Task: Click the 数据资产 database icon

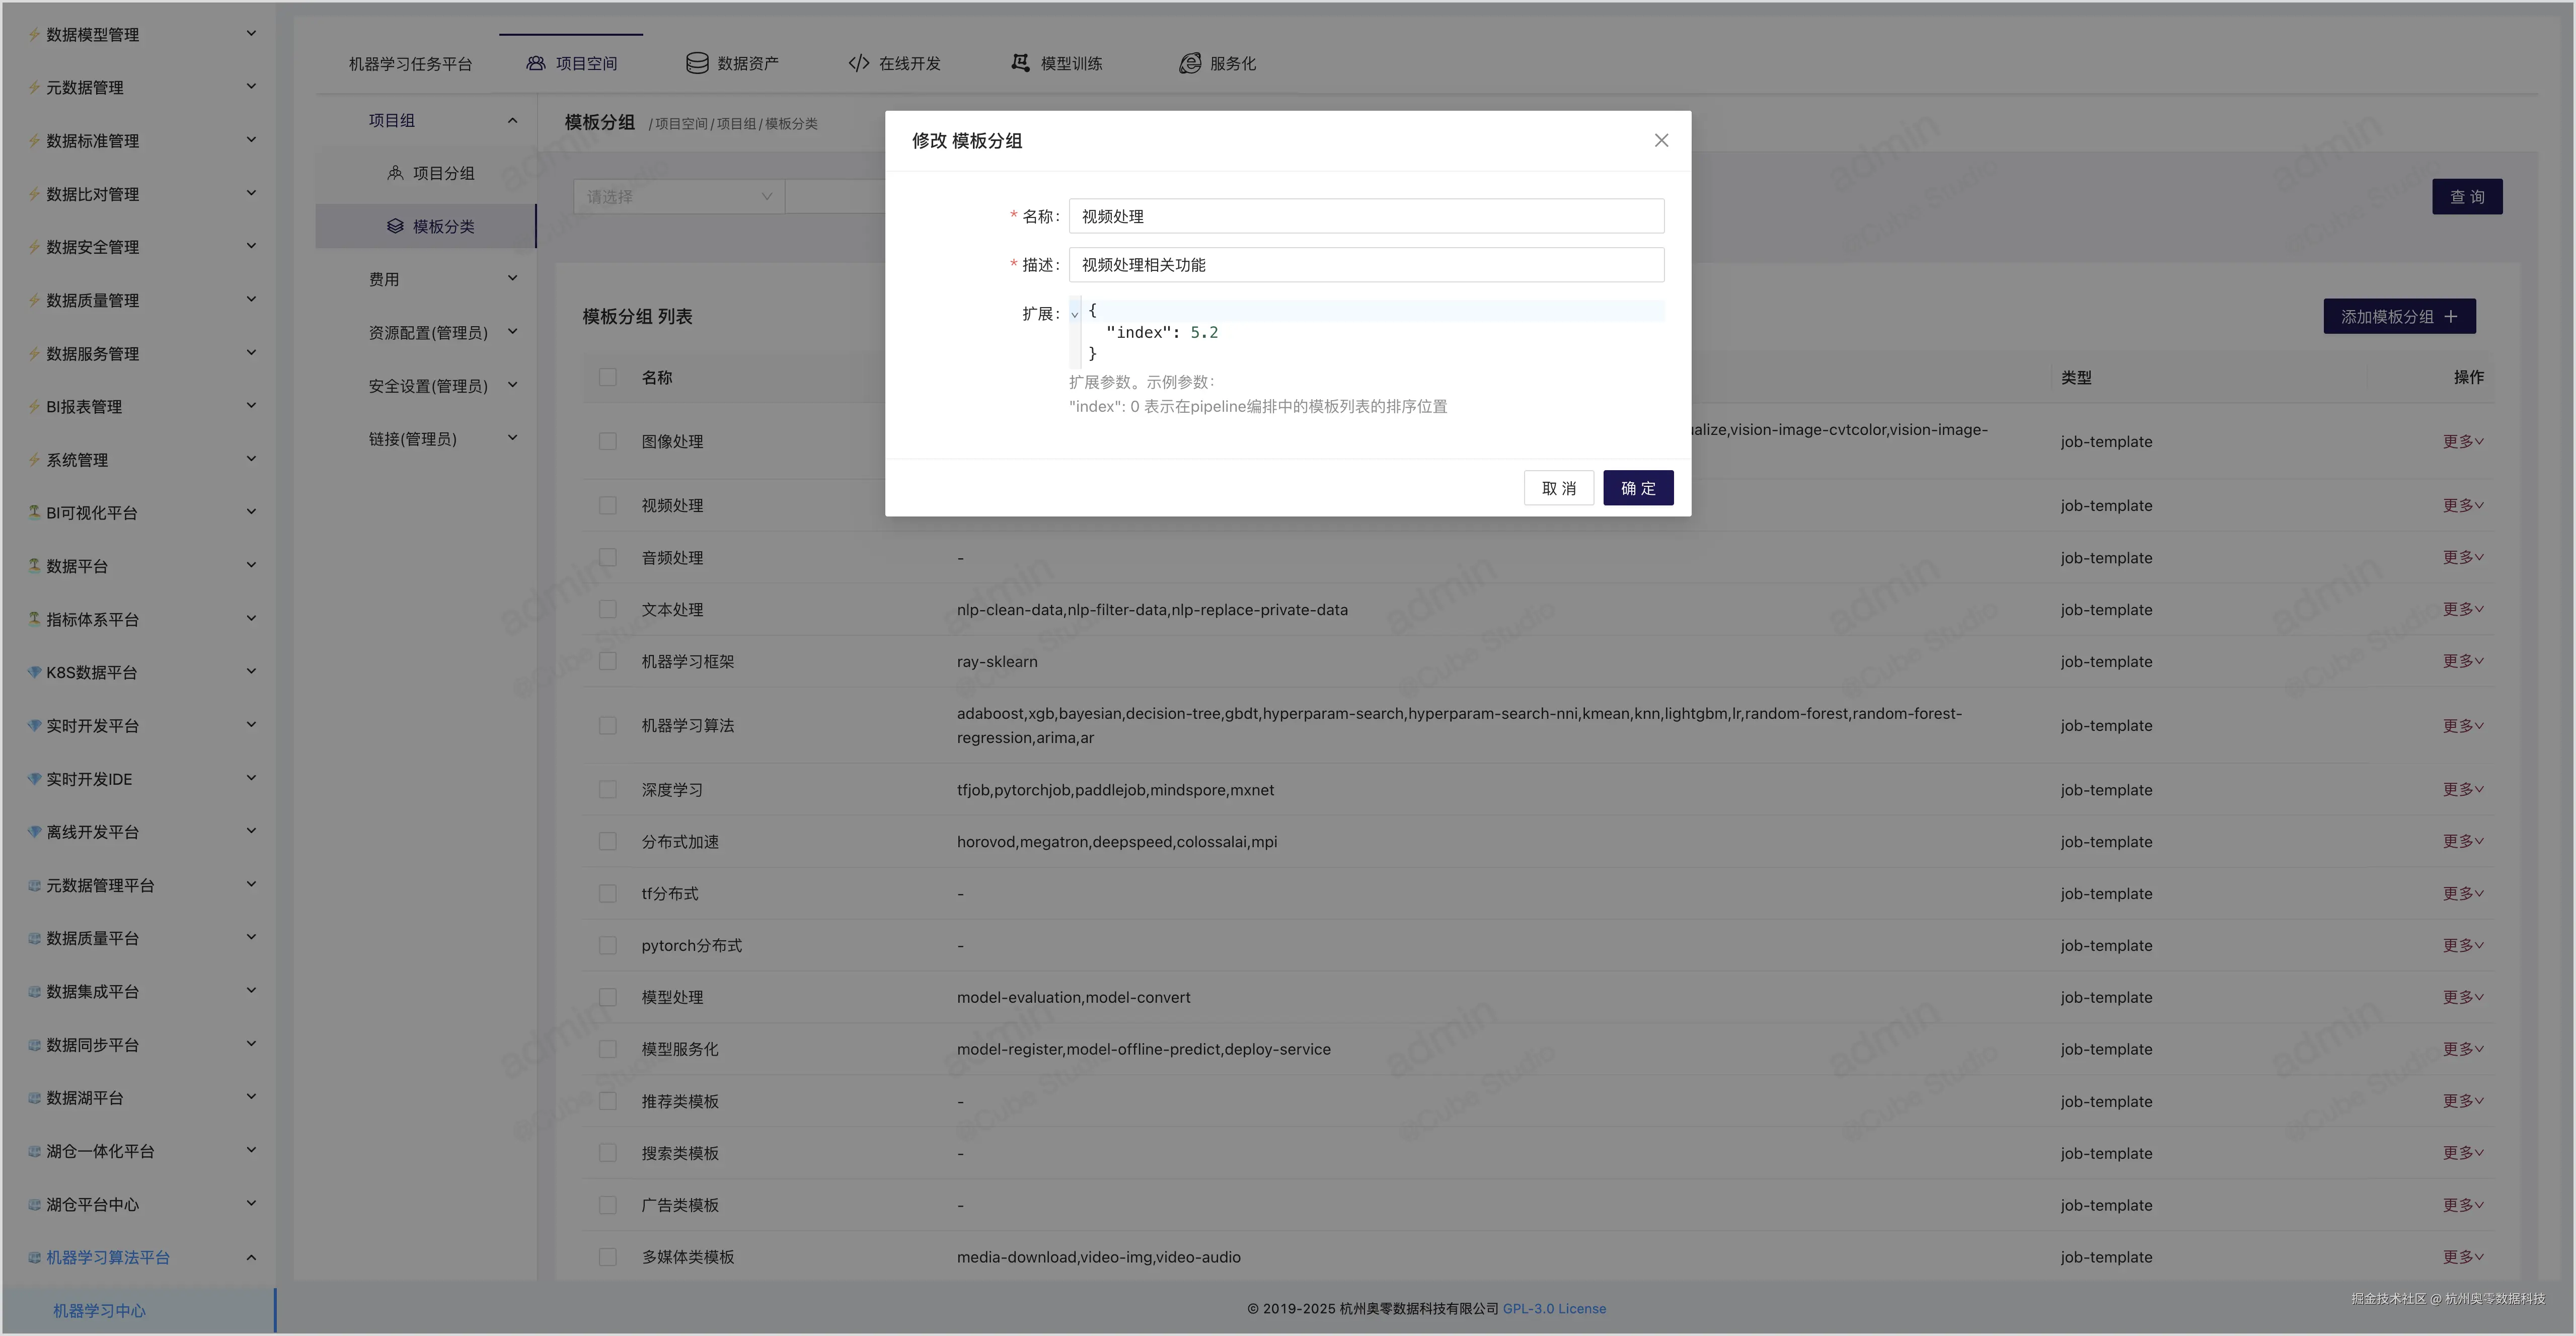Action: (697, 63)
